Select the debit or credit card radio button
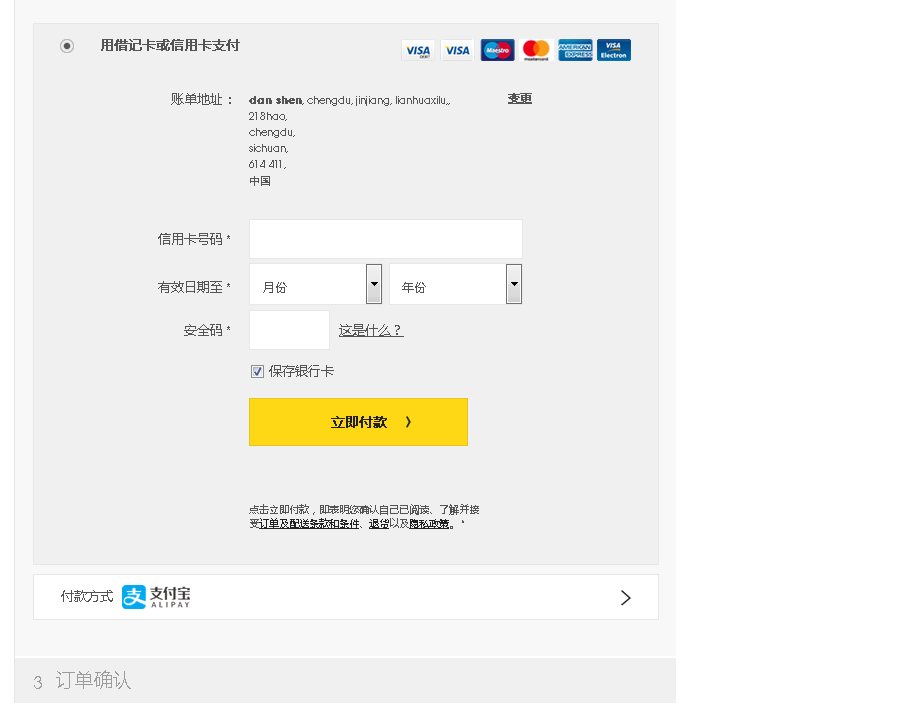 point(67,46)
